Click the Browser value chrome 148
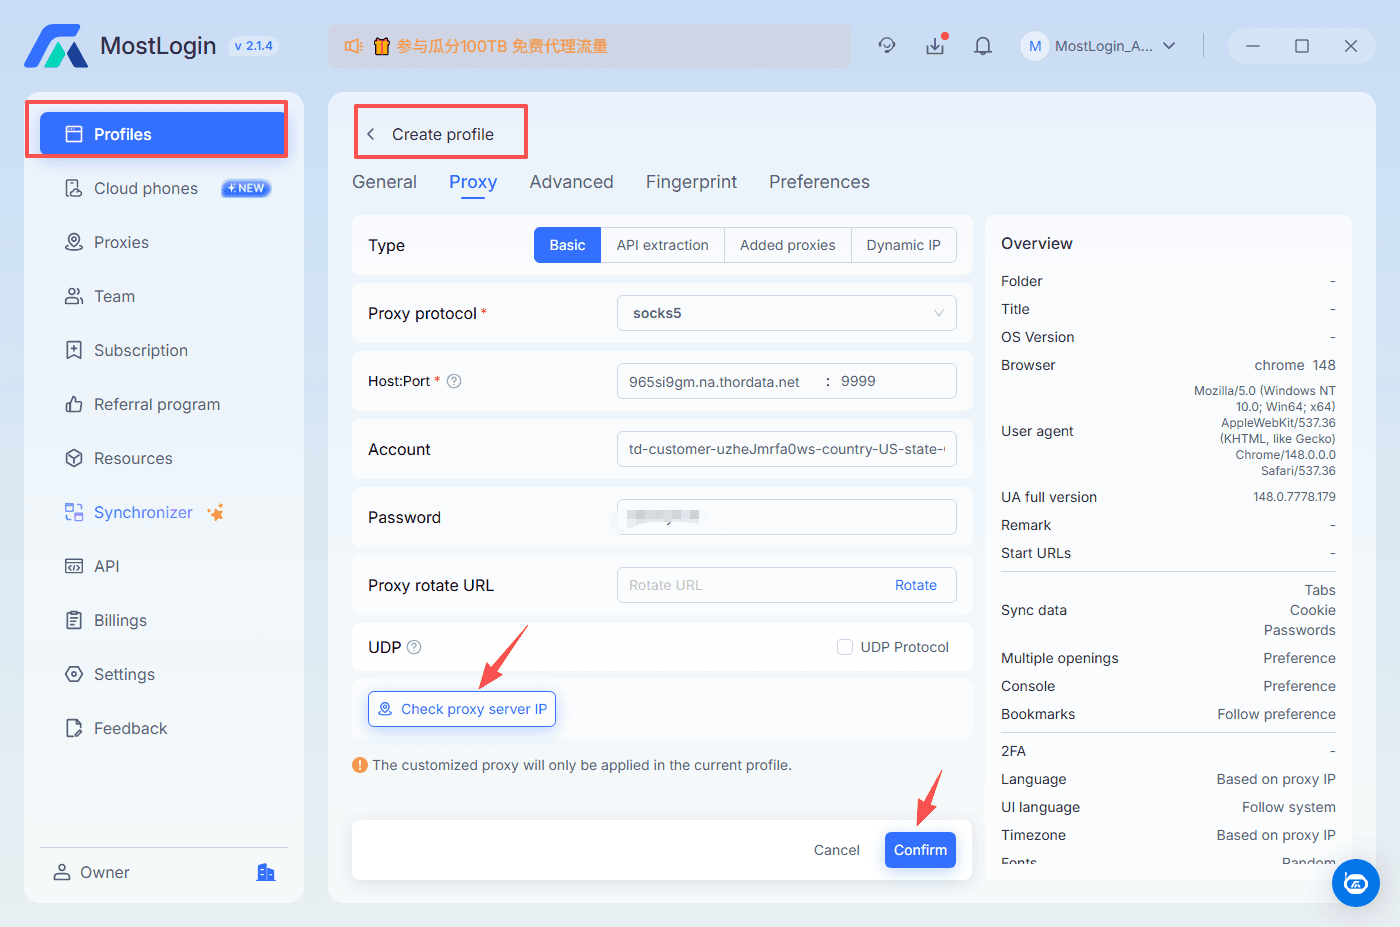Viewport: 1400px width, 927px height. coord(1295,365)
